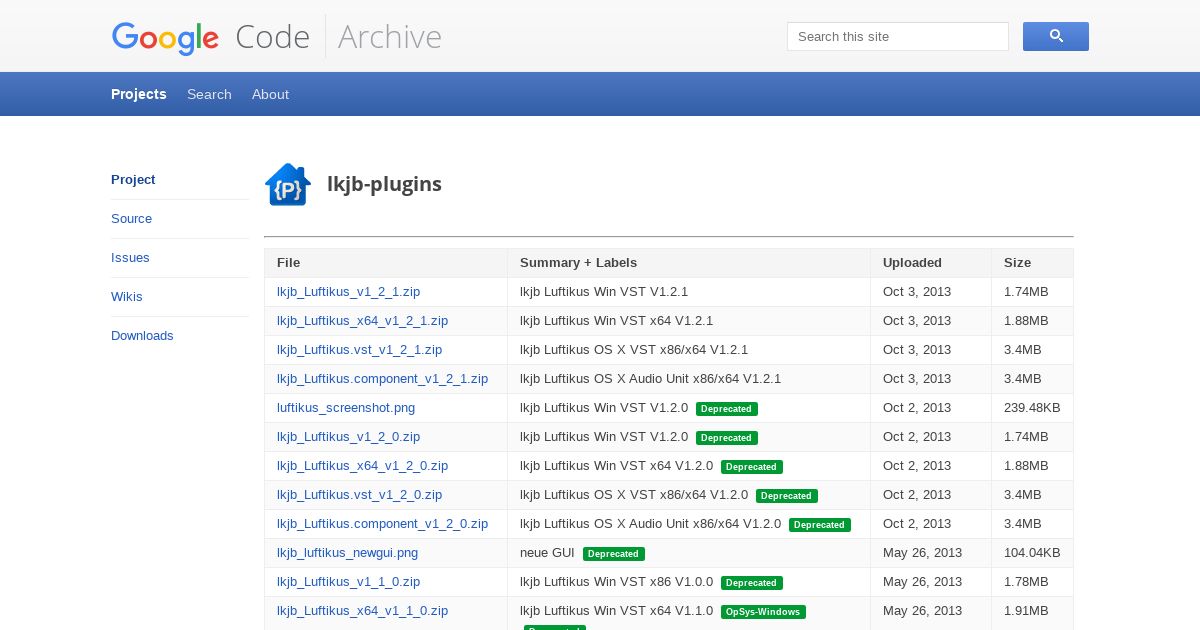Select Downloads in the sidebar
This screenshot has width=1200, height=630.
[x=142, y=336]
